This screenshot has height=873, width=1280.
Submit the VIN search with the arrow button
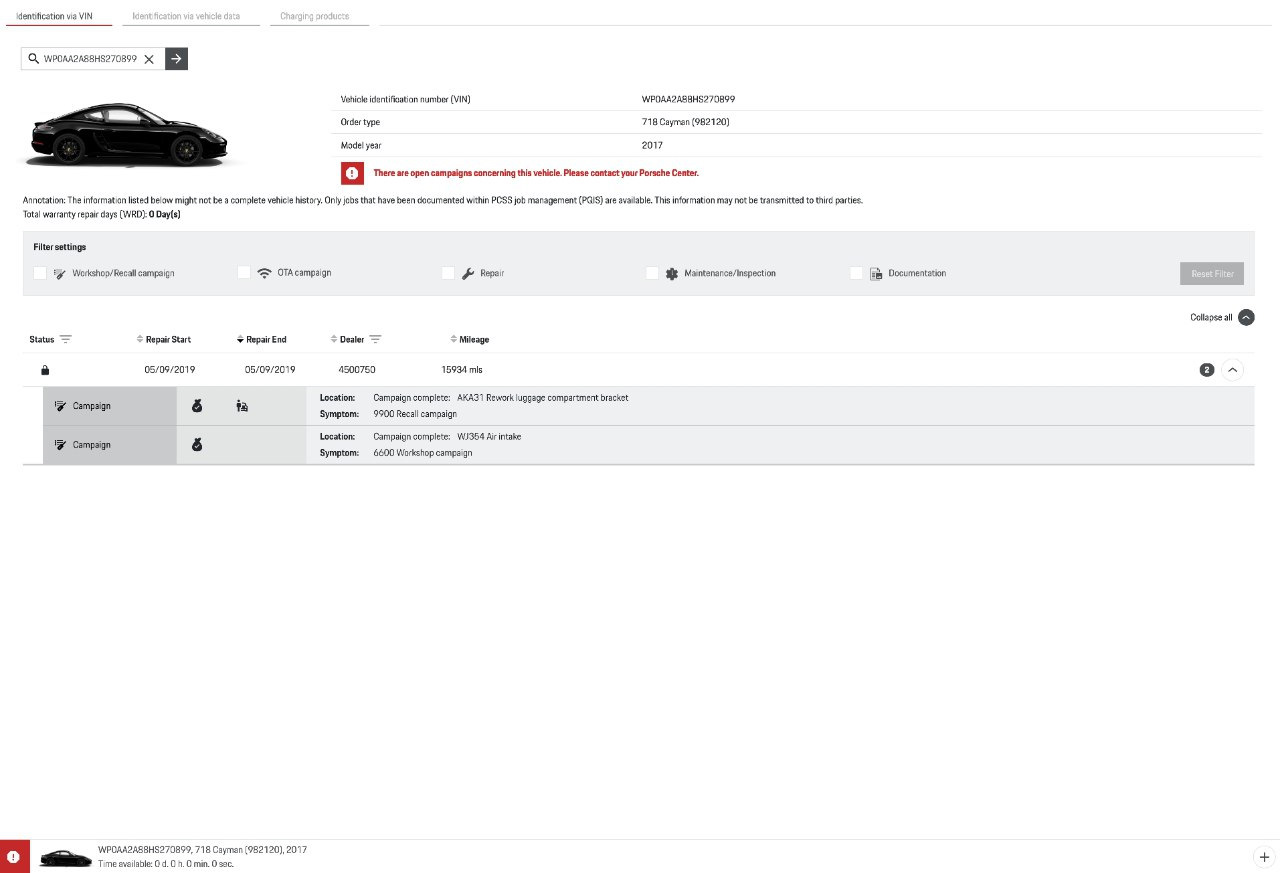tap(176, 59)
